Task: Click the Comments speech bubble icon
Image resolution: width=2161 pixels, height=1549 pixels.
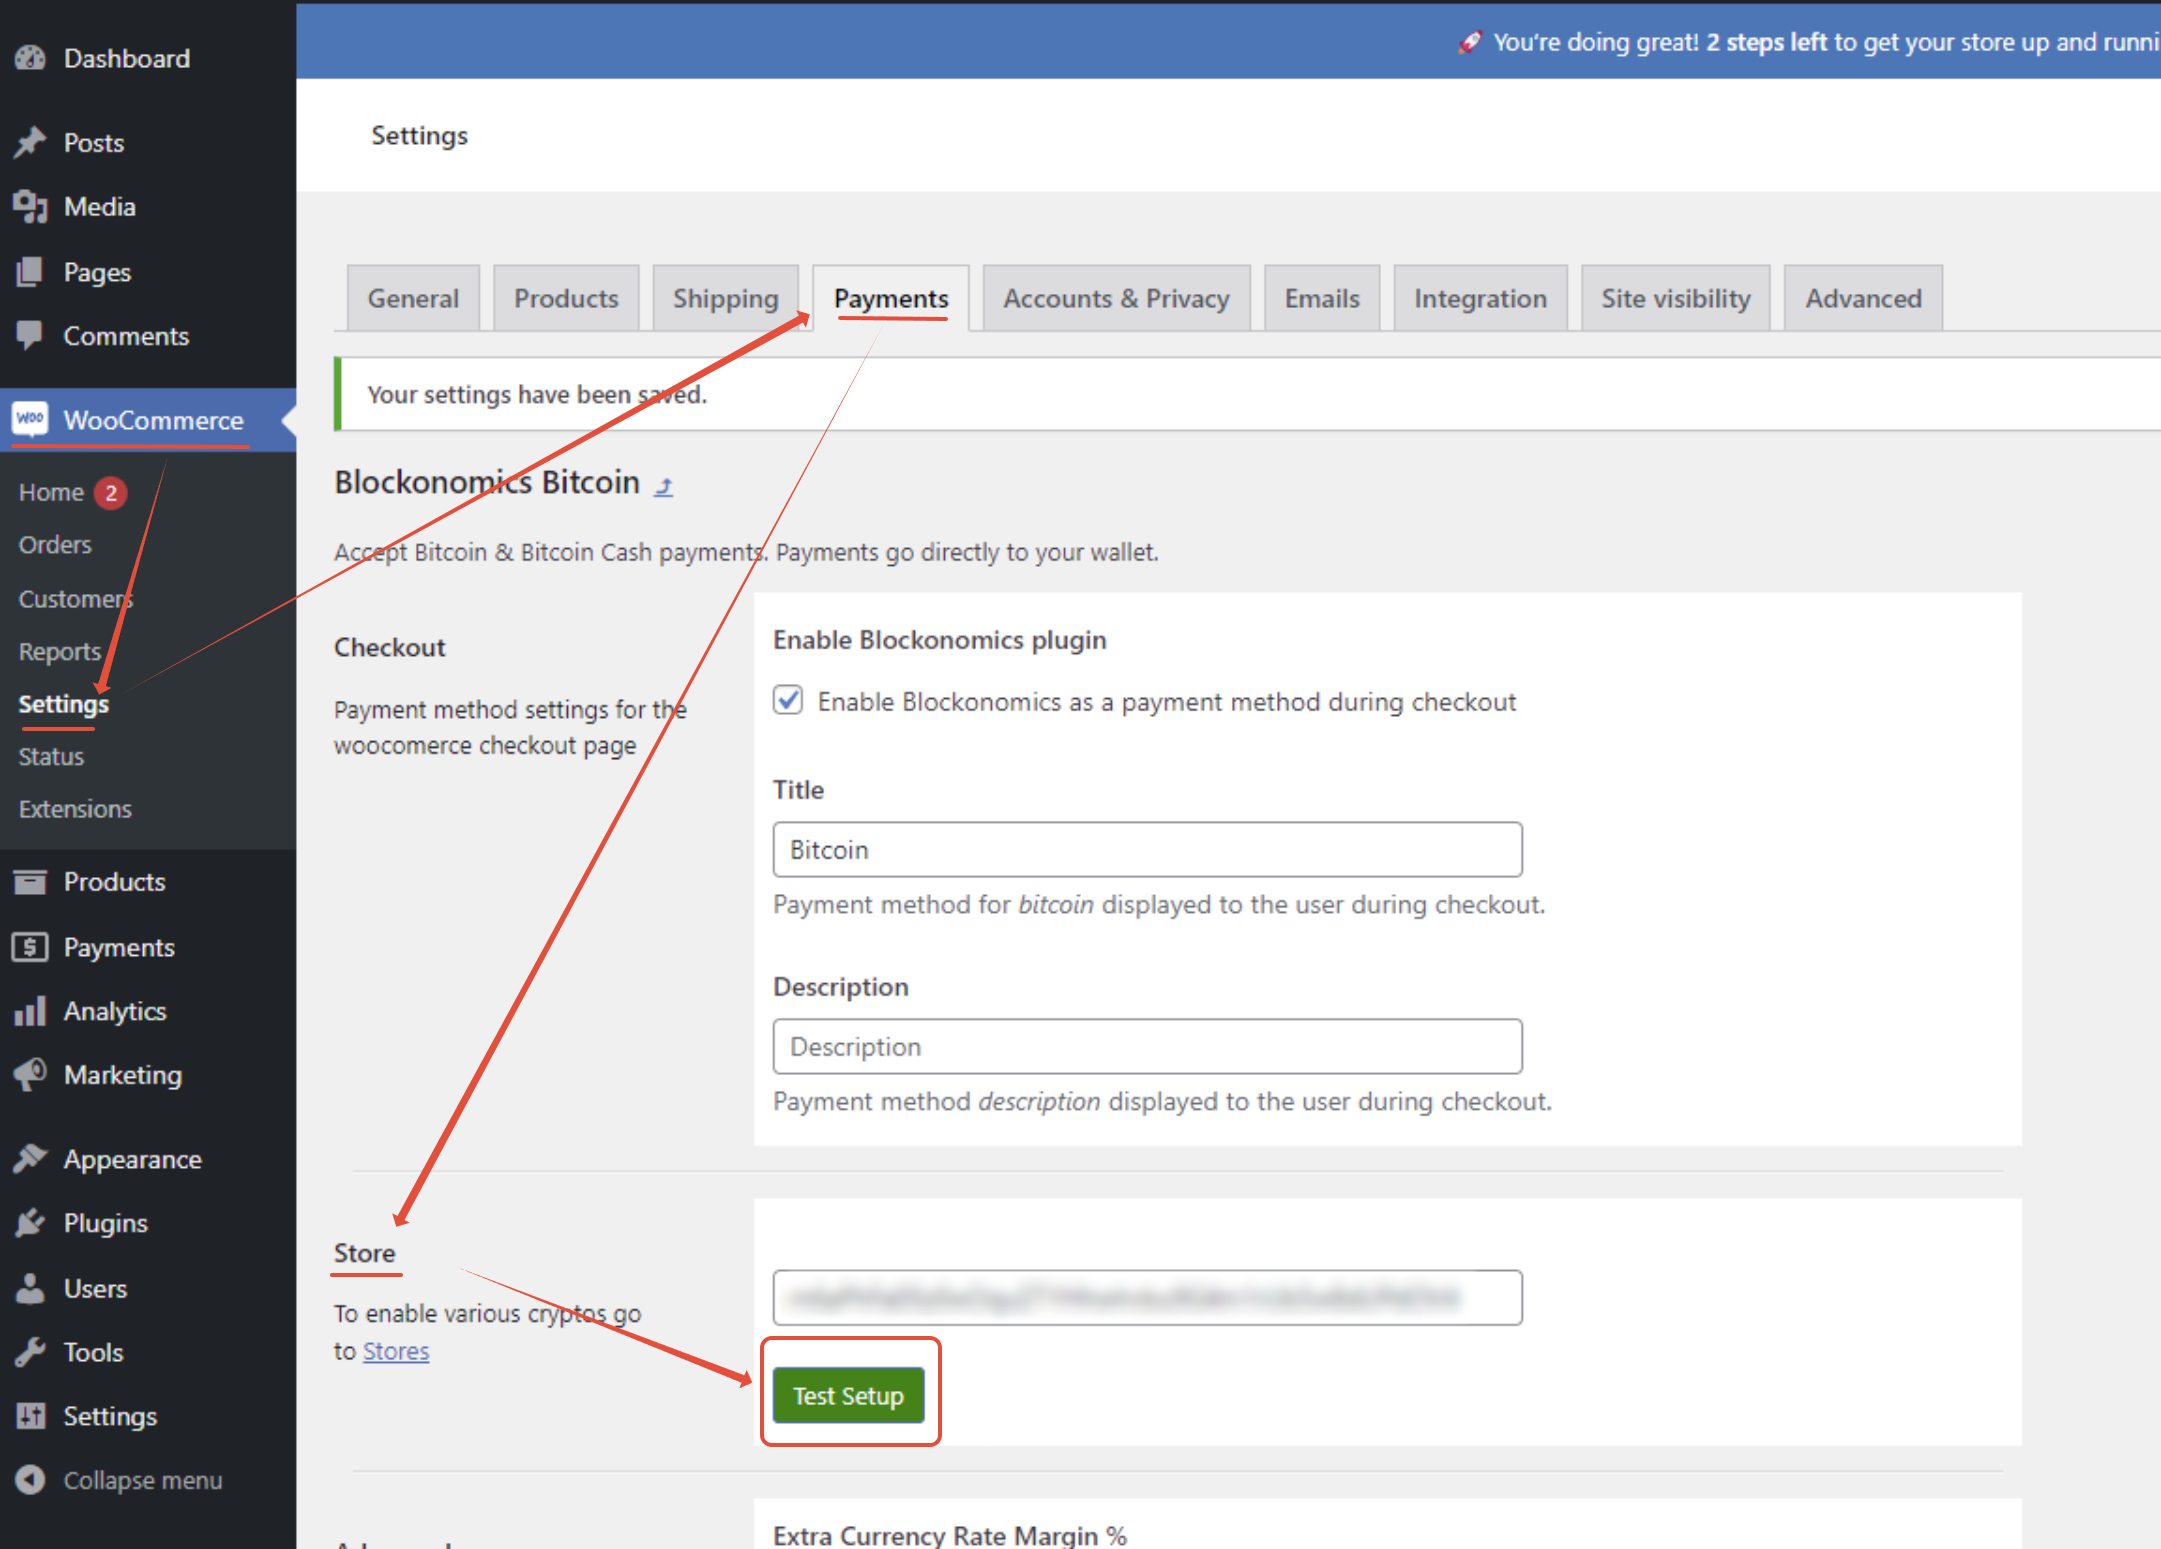Action: (30, 335)
